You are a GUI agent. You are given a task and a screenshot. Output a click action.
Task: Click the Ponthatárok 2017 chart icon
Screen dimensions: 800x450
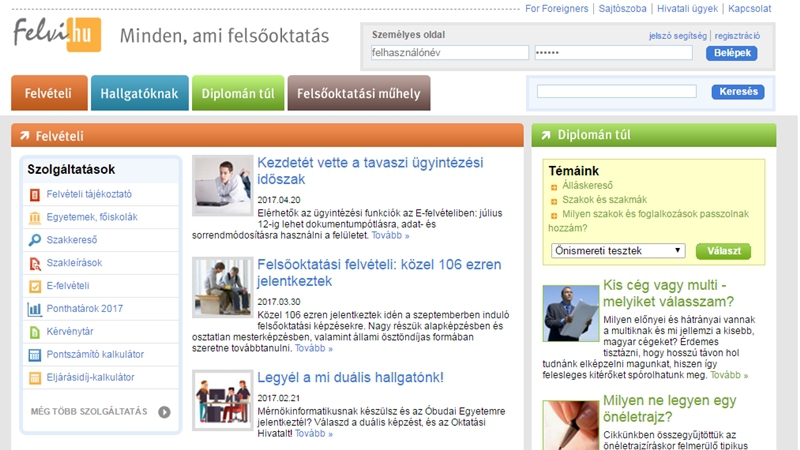click(x=35, y=310)
